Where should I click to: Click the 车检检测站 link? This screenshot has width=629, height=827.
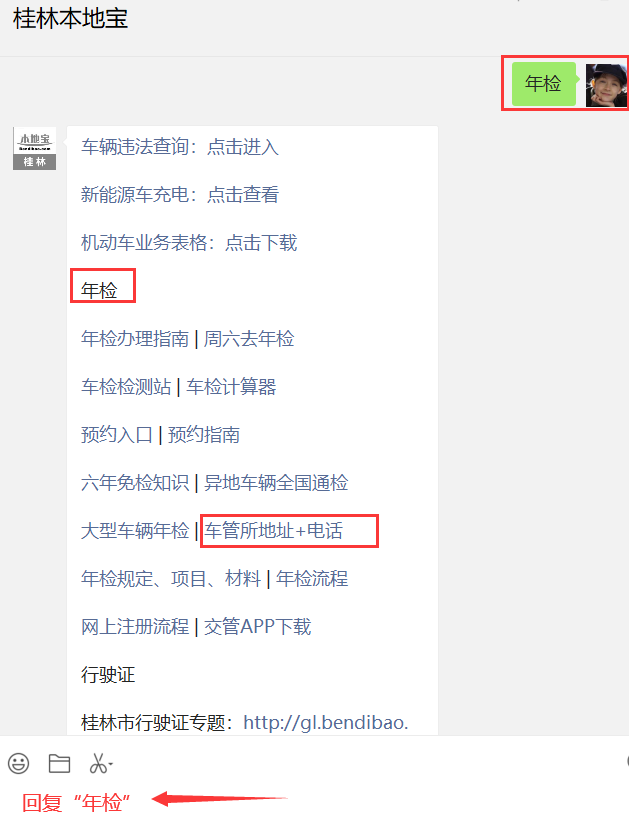[x=125, y=387]
